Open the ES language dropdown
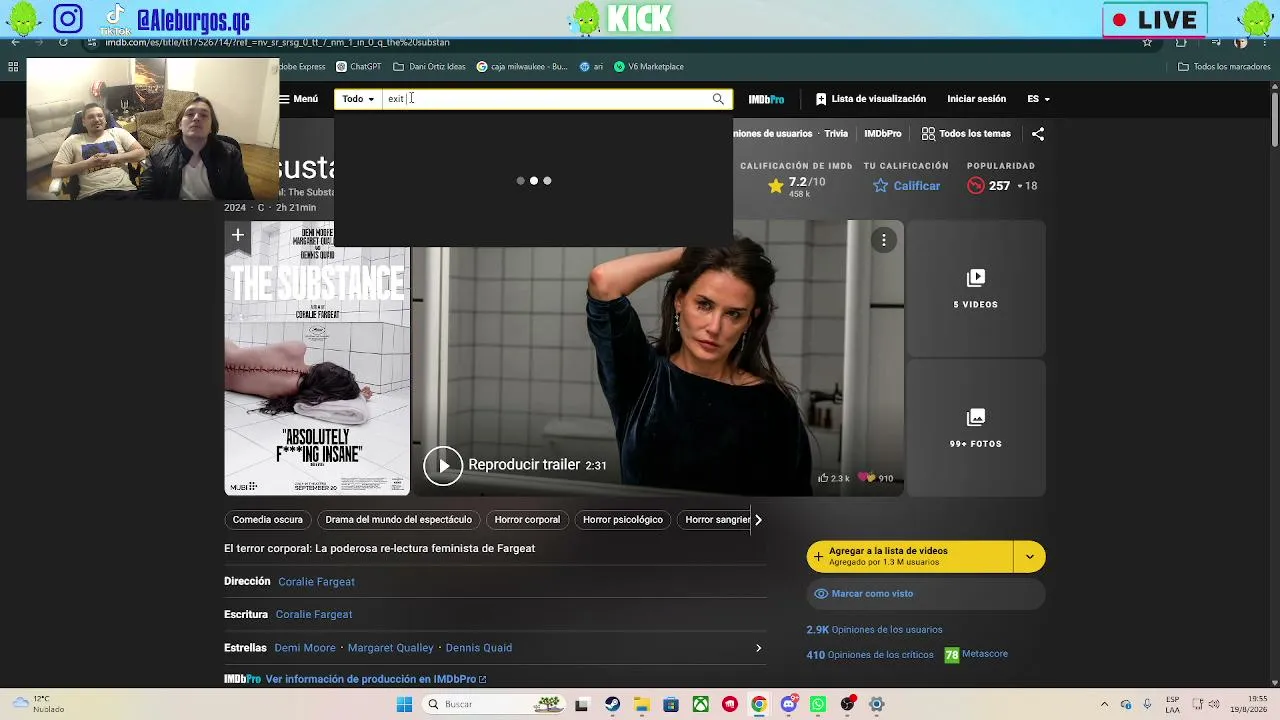This screenshot has height=720, width=1280. (x=1038, y=99)
